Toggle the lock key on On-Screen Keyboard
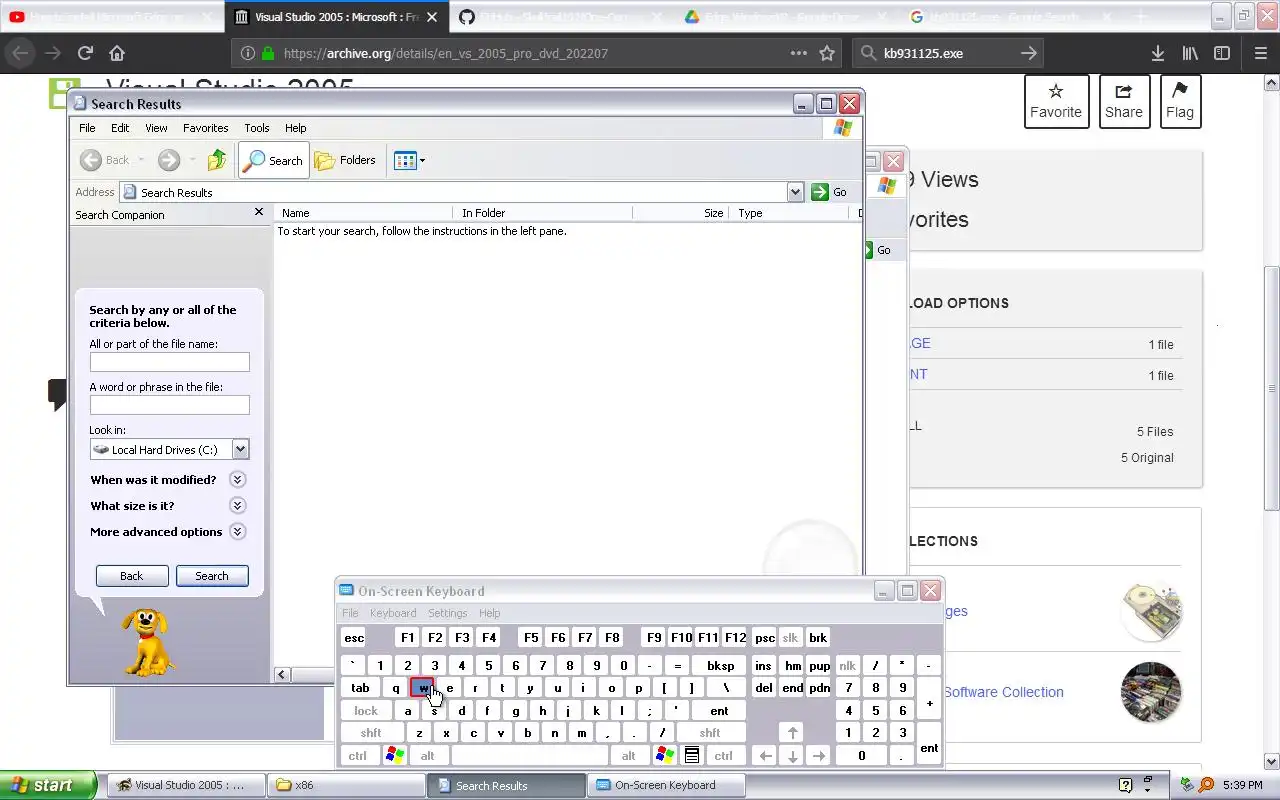Image resolution: width=1280 pixels, height=800 pixels. 366,711
